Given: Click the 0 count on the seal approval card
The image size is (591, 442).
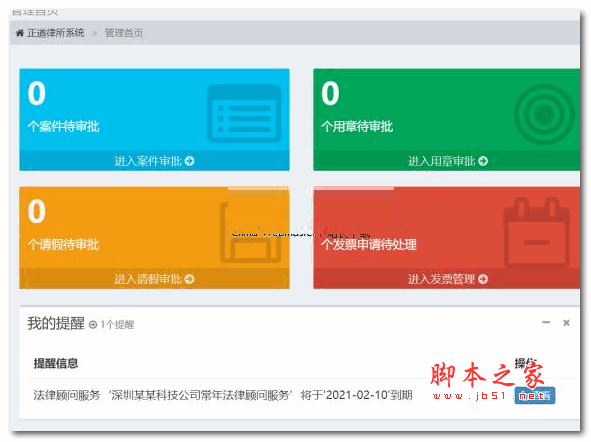Looking at the screenshot, I should coord(330,93).
